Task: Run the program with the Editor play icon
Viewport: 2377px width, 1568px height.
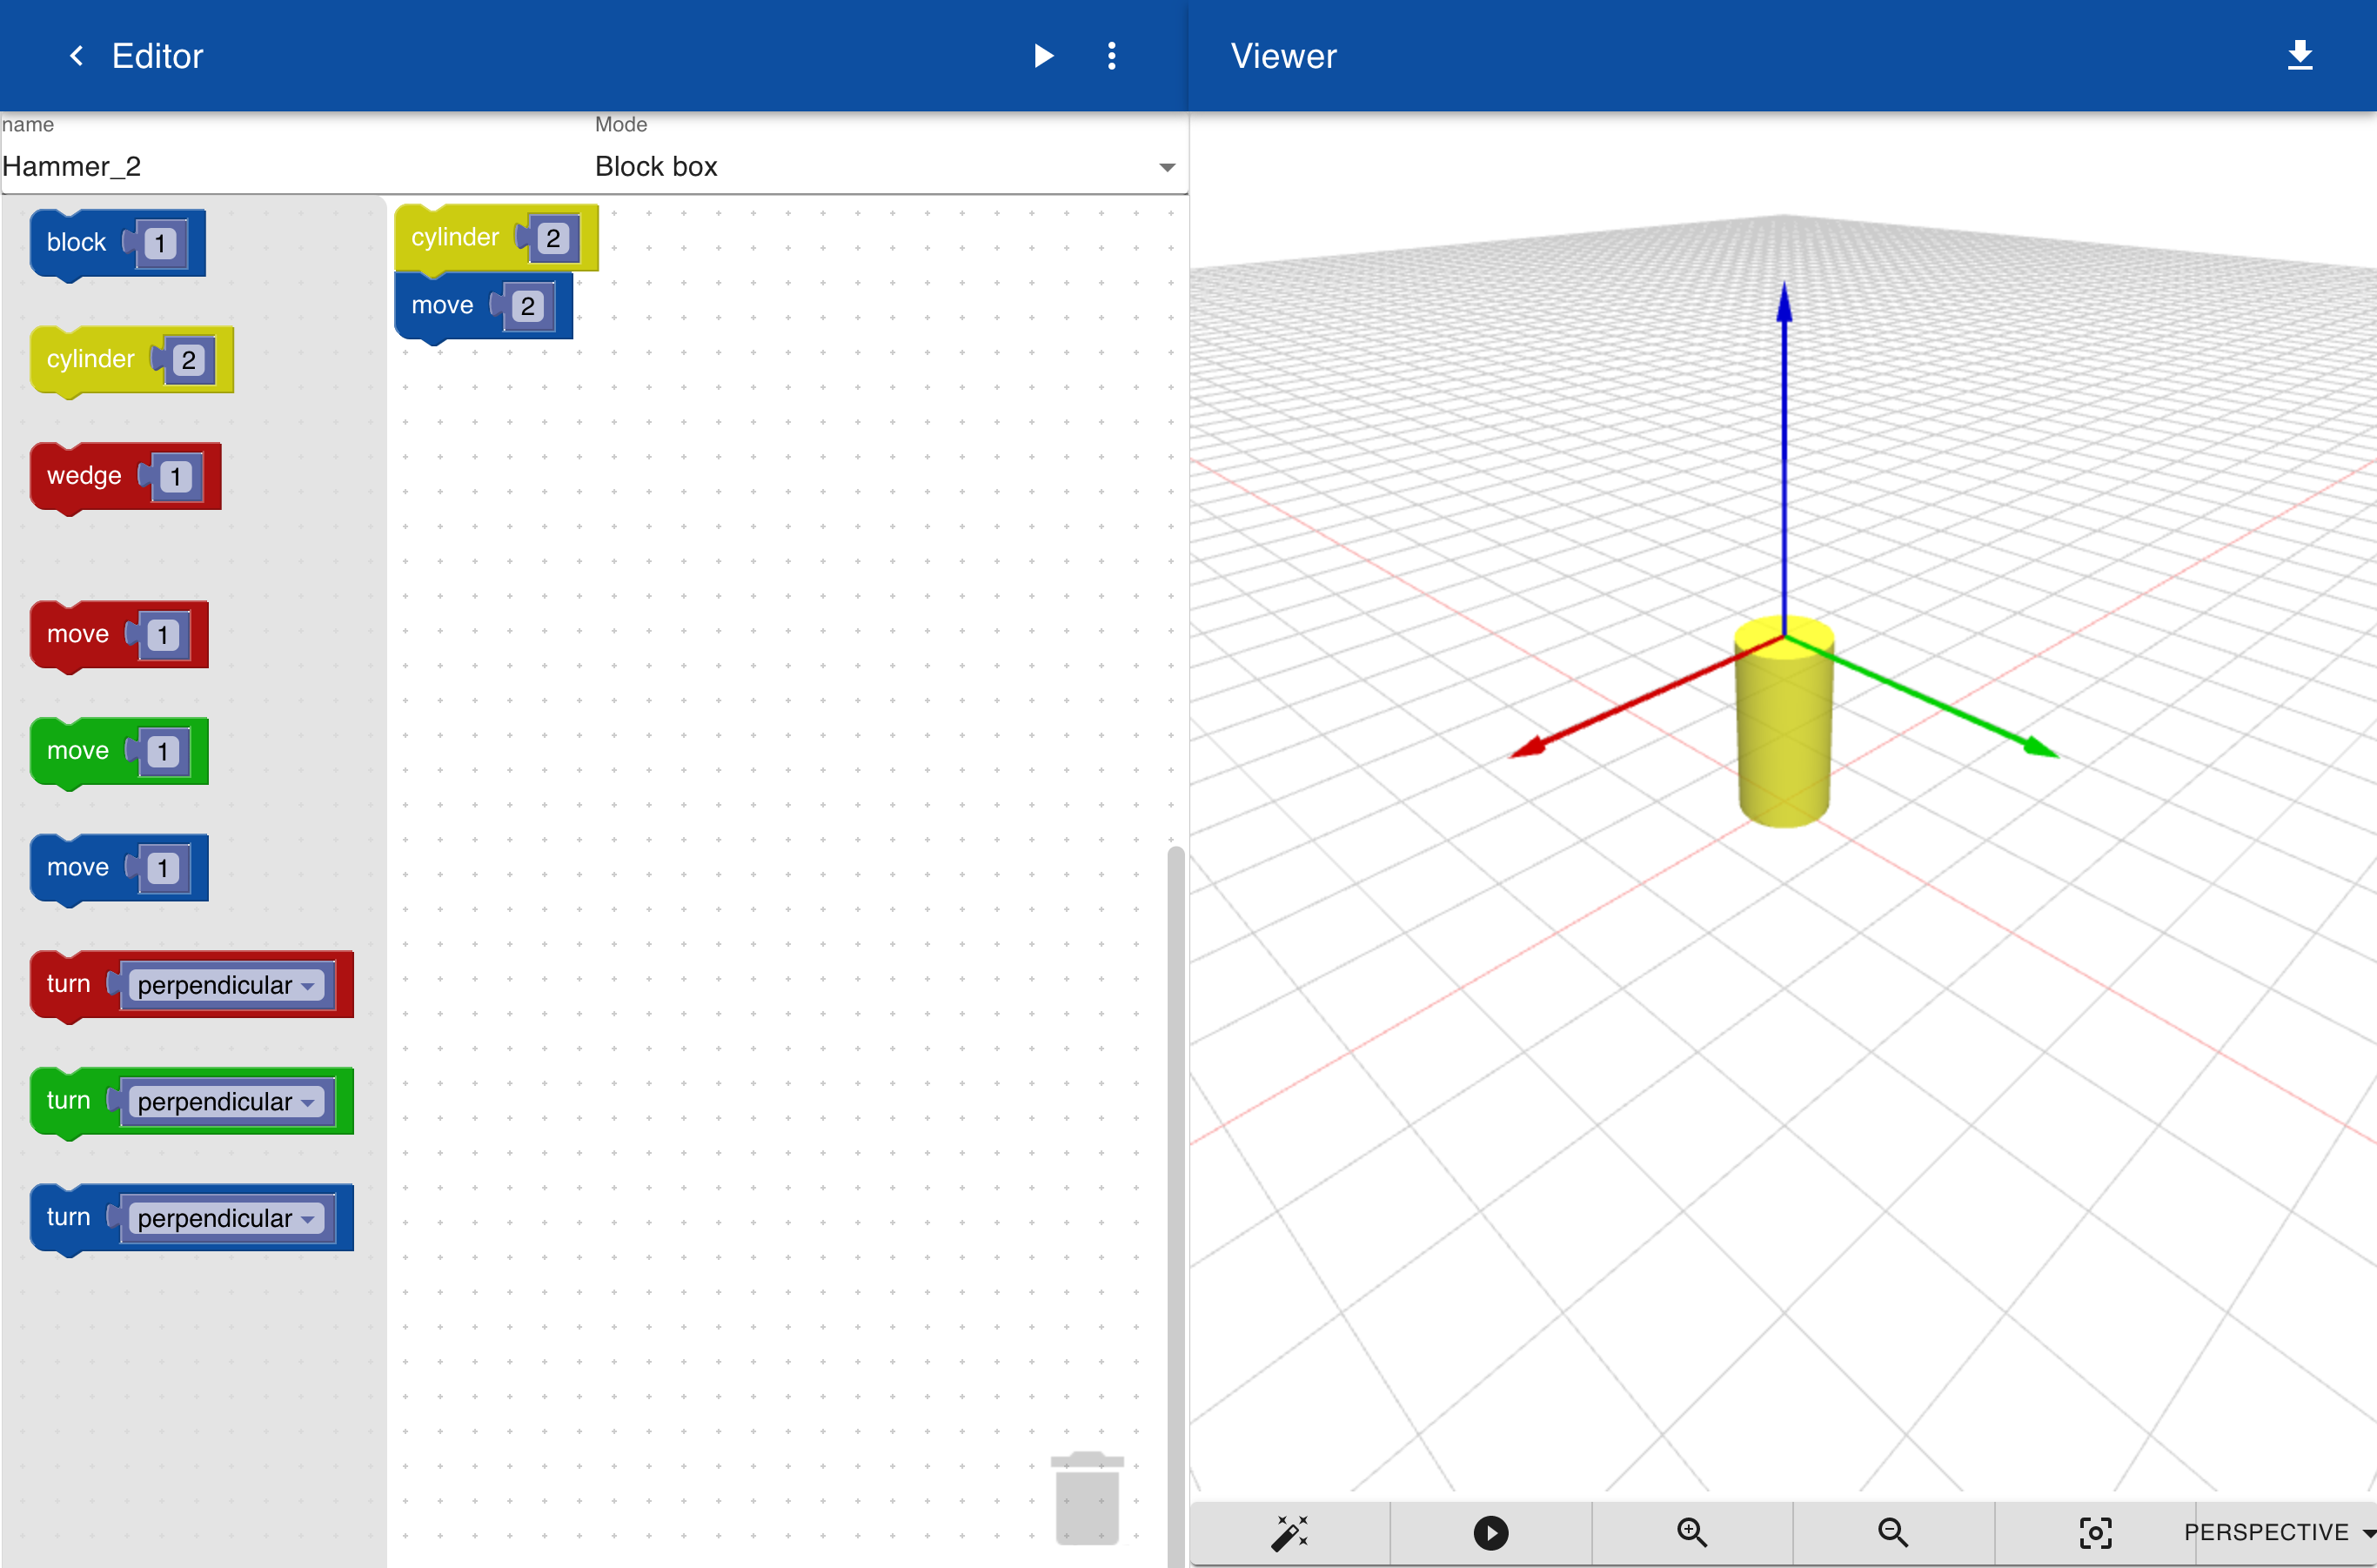Action: 1043,56
